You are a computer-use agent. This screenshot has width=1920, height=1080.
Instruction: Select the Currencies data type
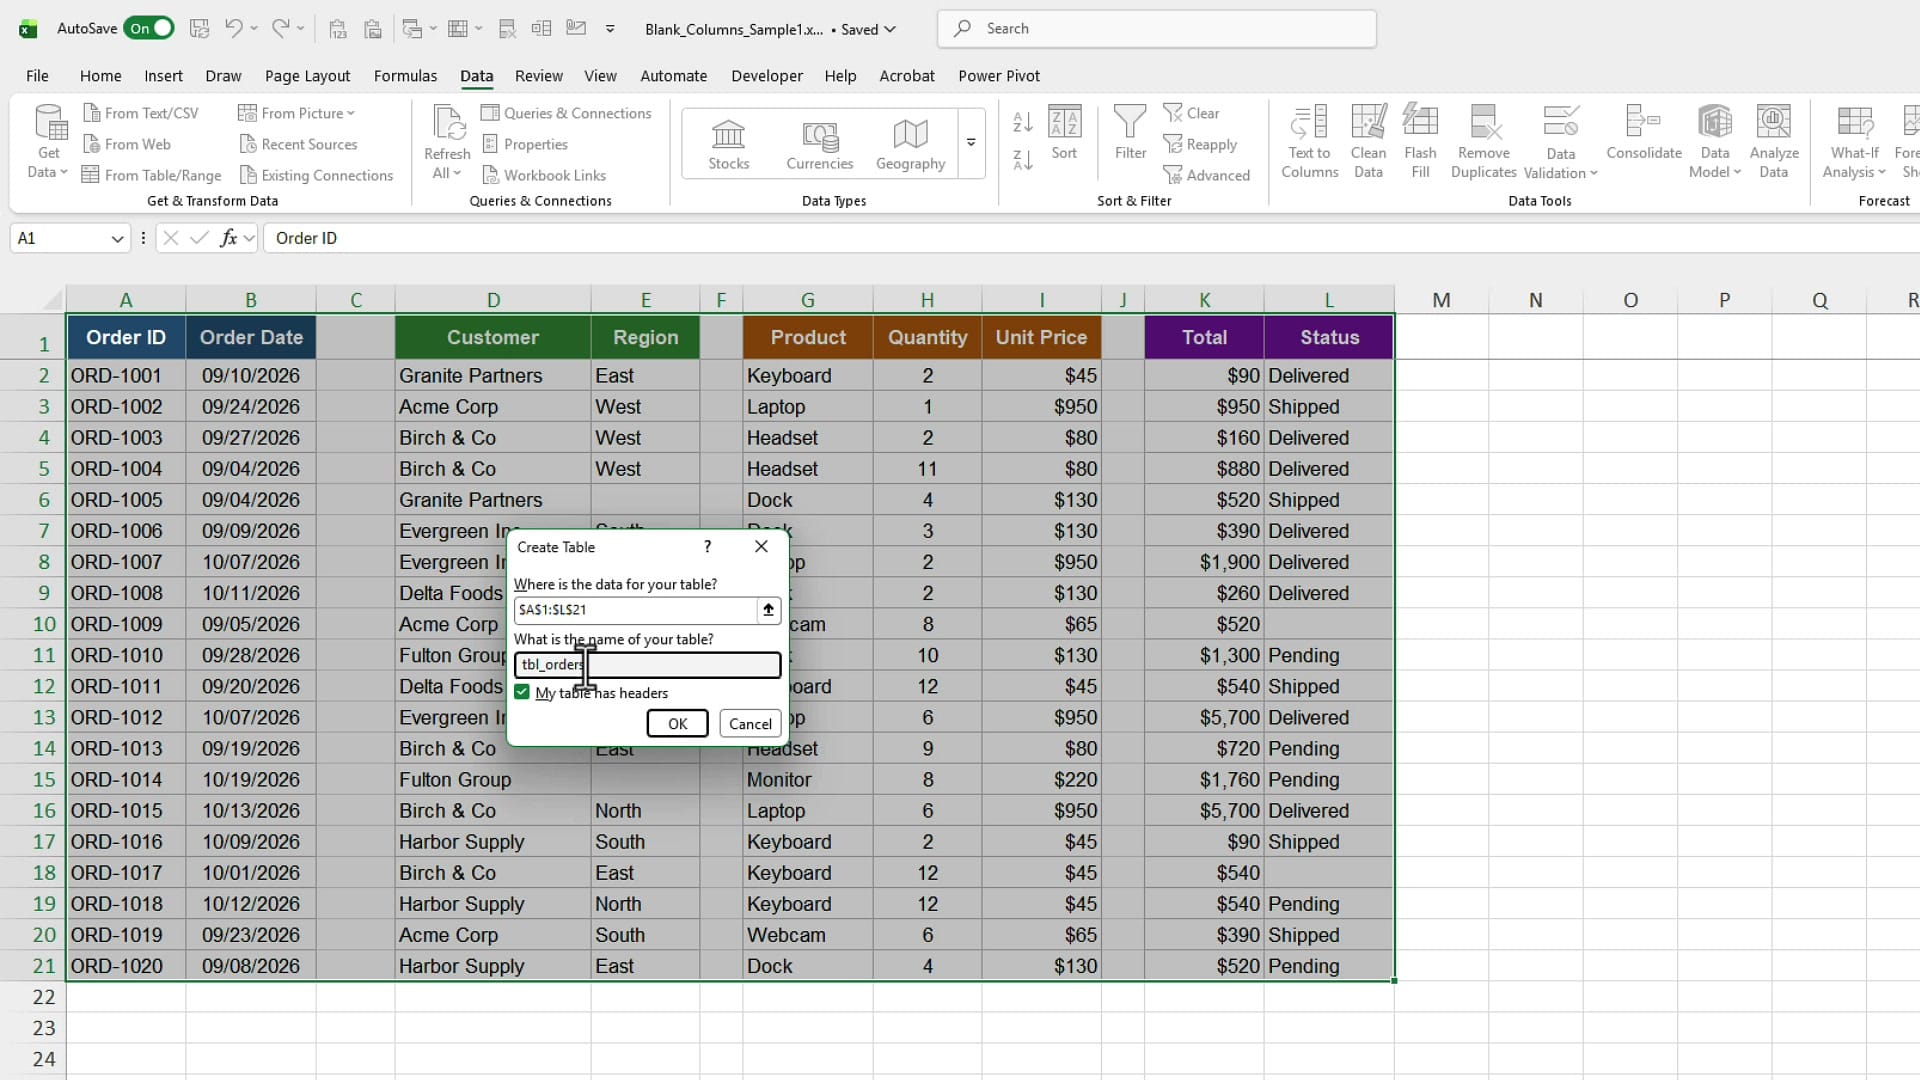point(820,143)
